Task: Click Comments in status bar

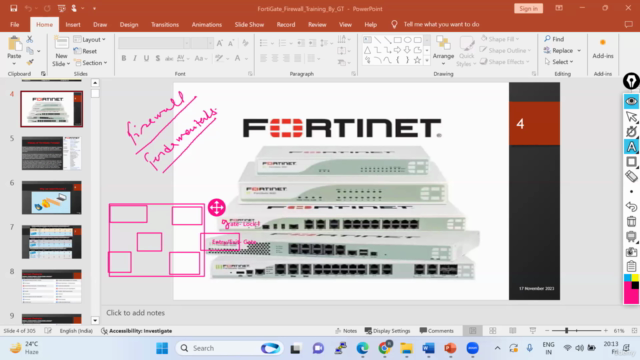Action: [x=436, y=331]
